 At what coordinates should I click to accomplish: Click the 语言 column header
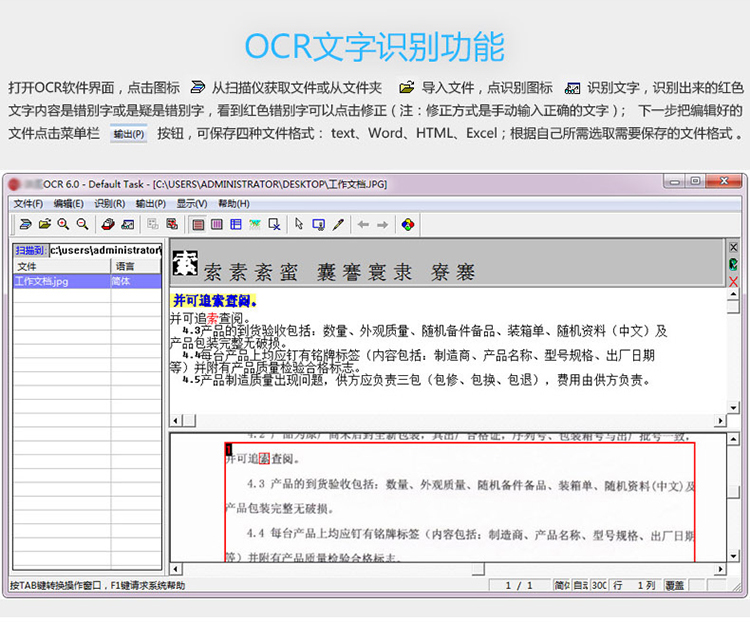coord(125,267)
